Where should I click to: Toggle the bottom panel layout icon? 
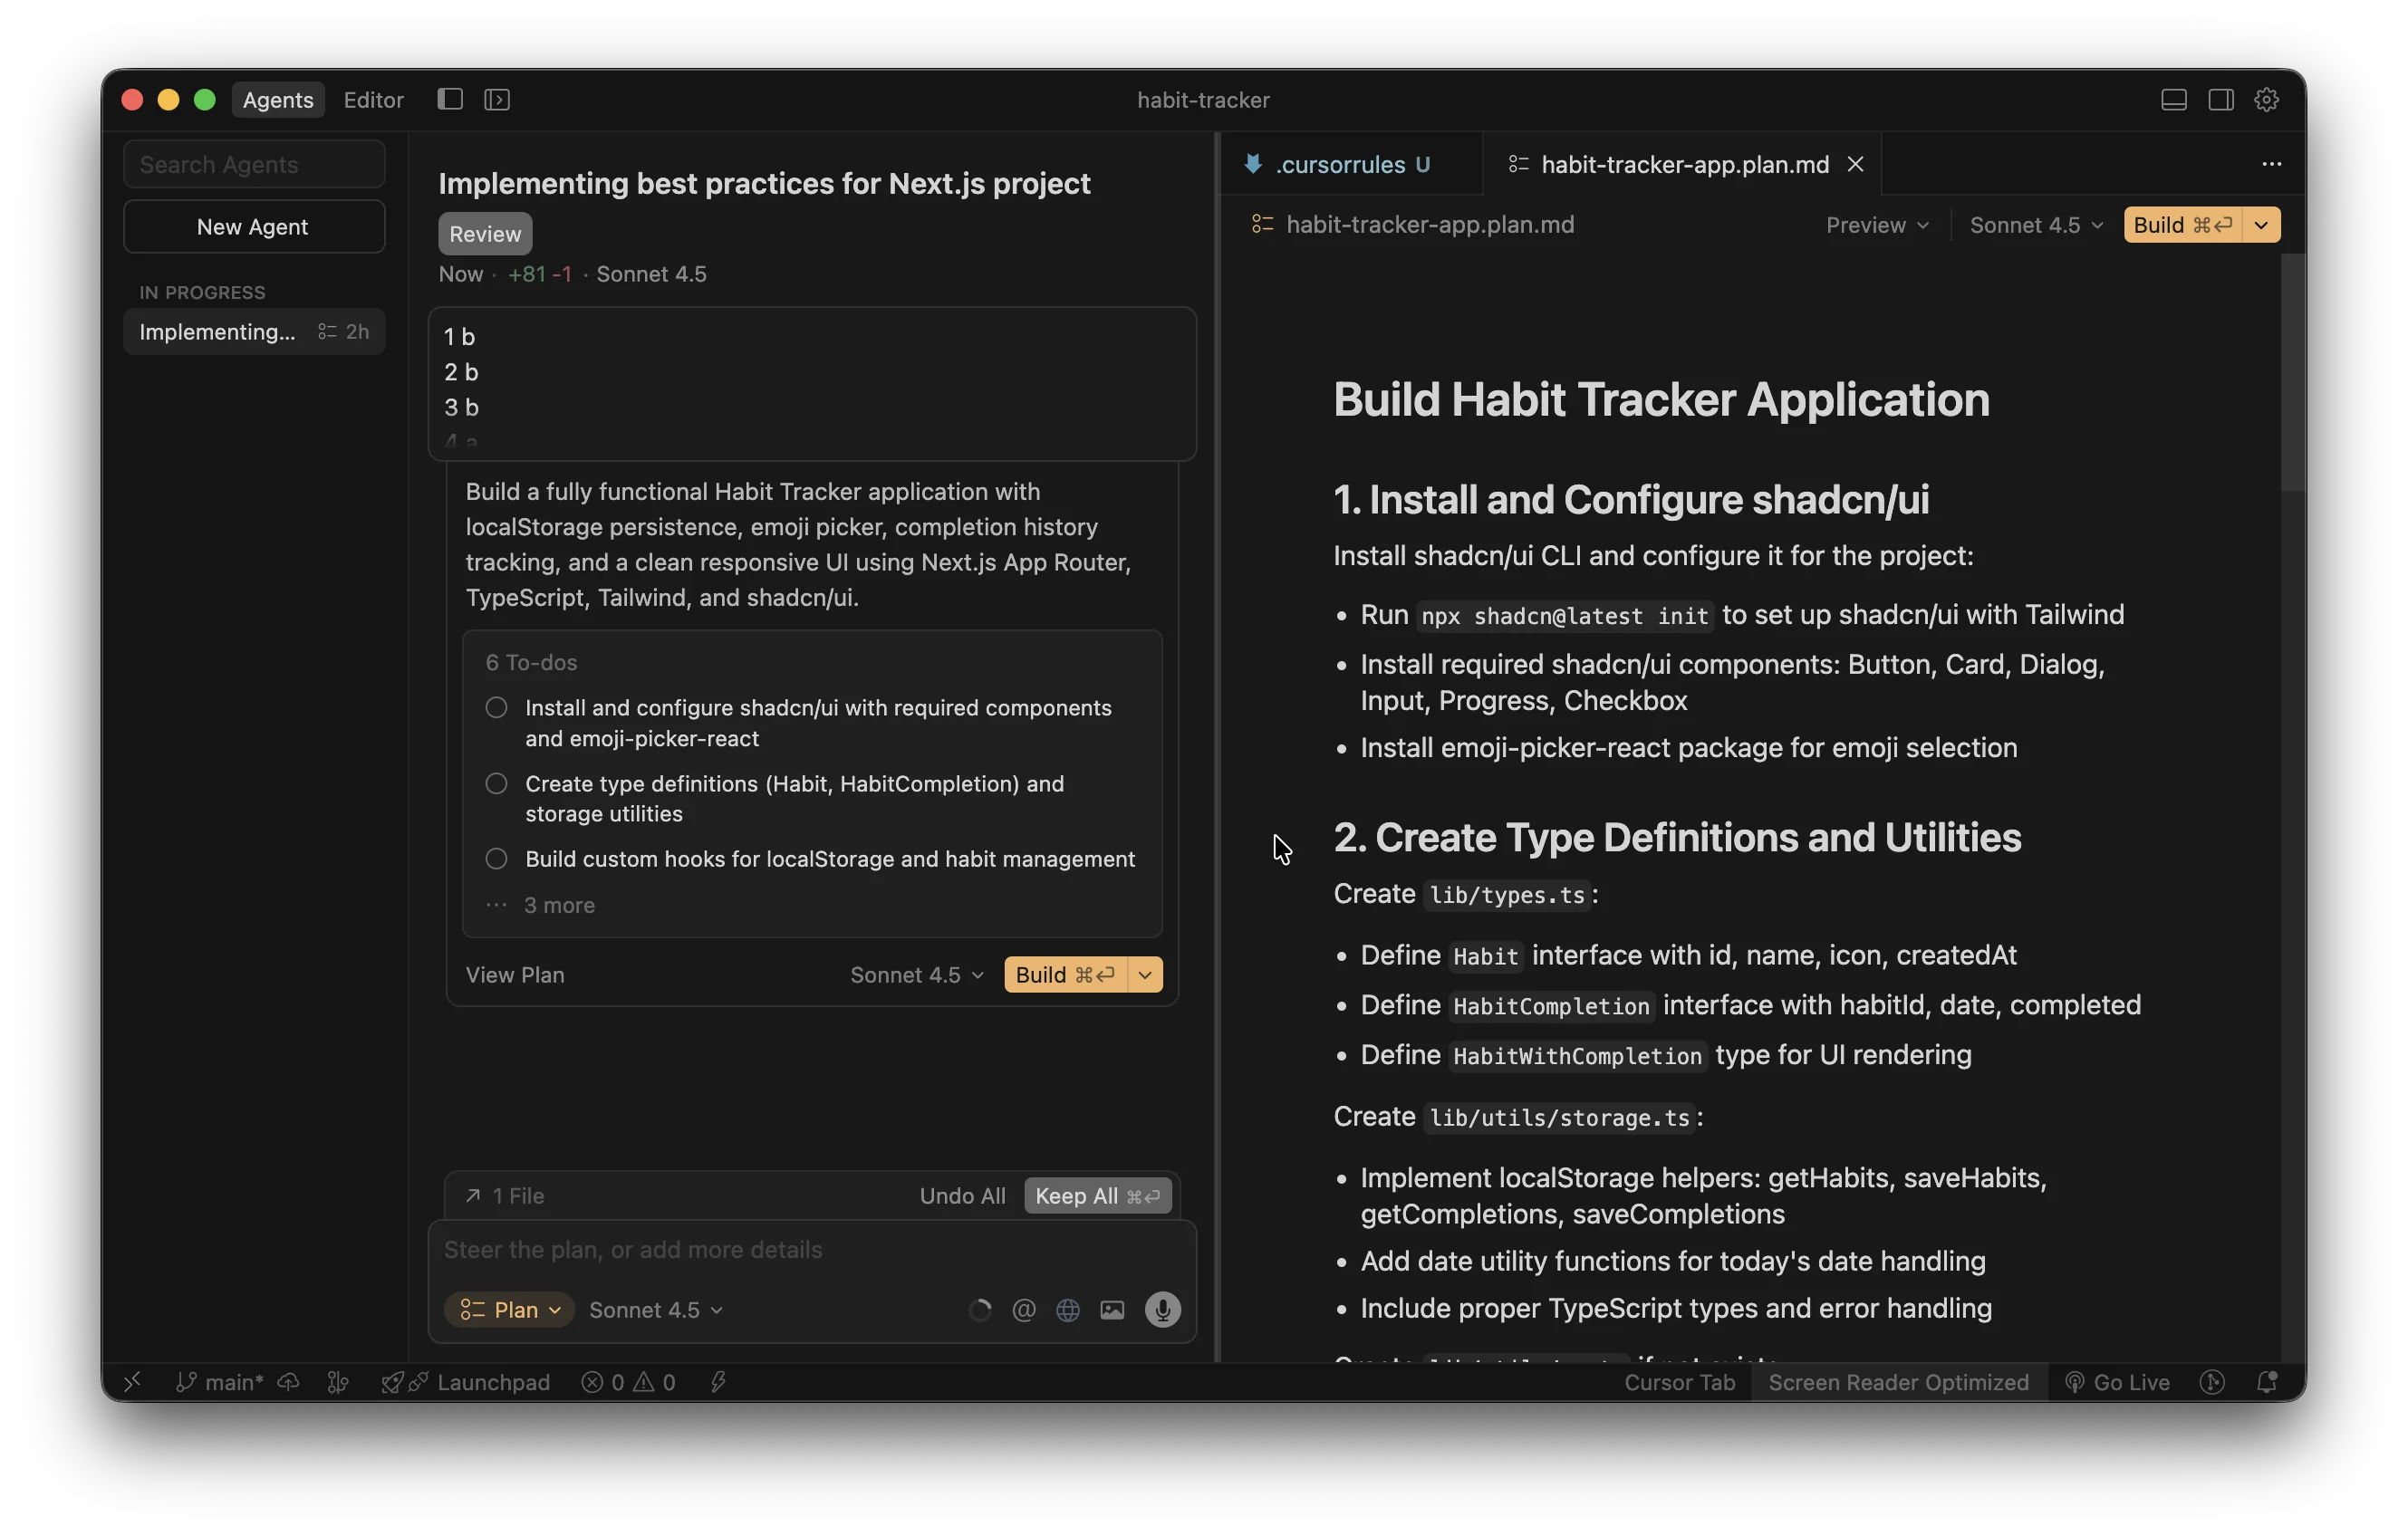(2173, 99)
